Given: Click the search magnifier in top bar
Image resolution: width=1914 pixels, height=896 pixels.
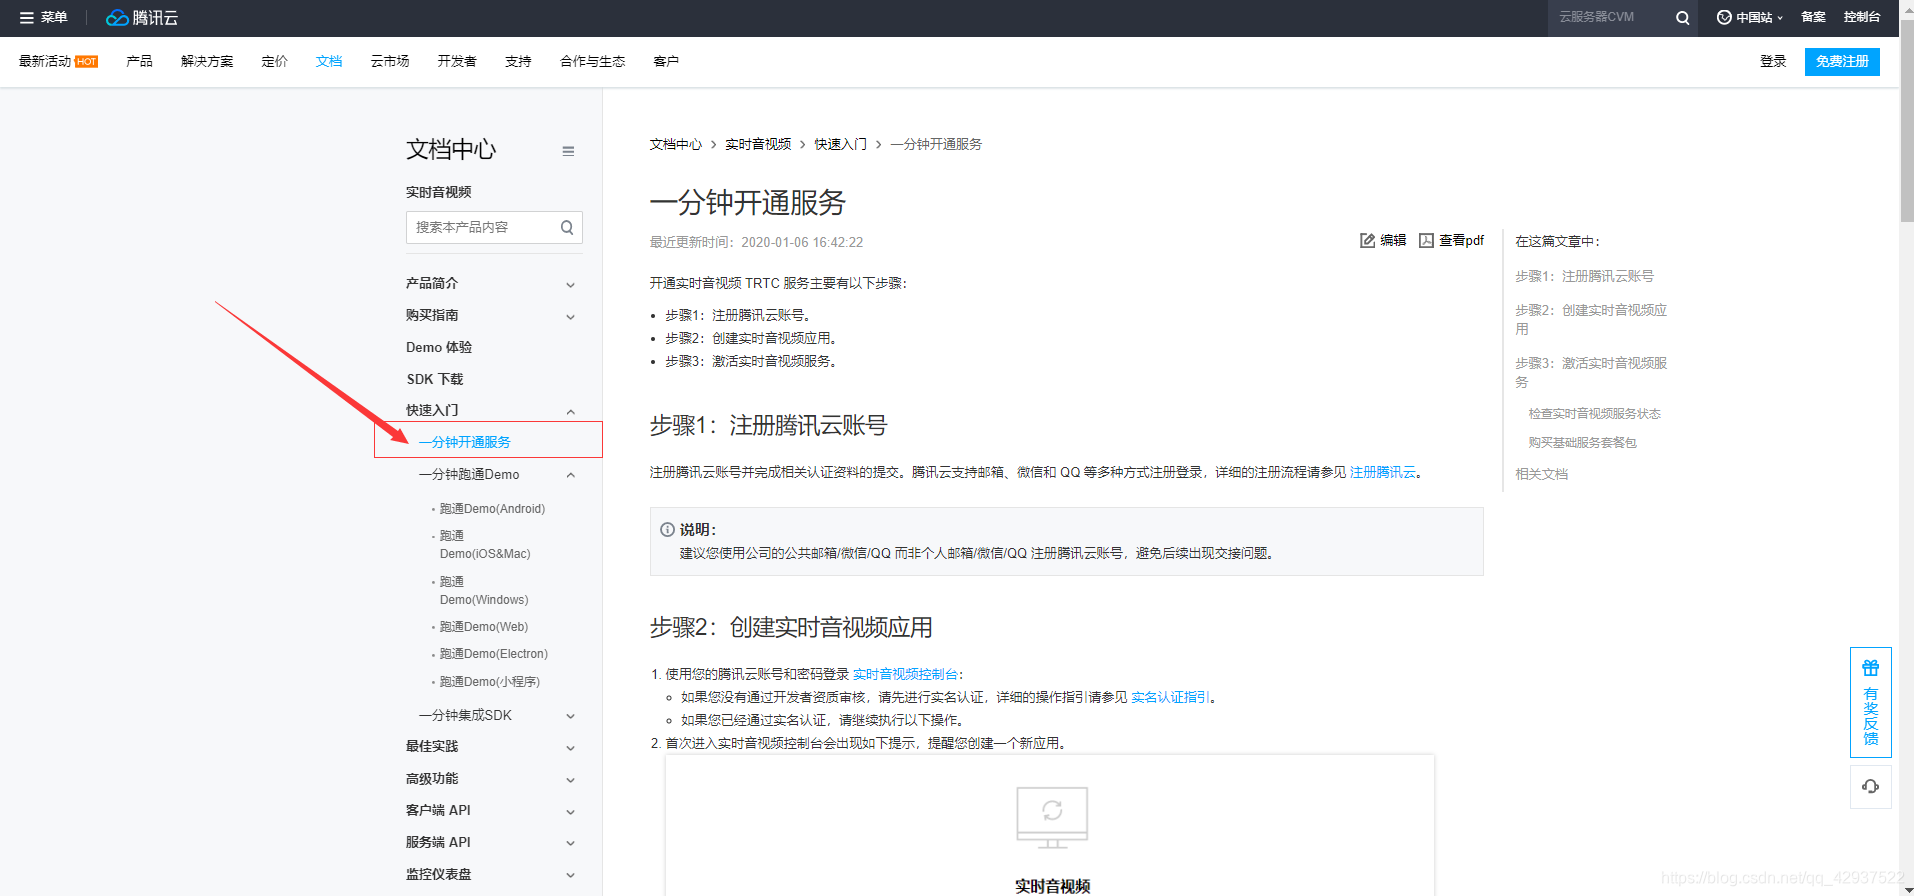Looking at the screenshot, I should (x=1683, y=17).
